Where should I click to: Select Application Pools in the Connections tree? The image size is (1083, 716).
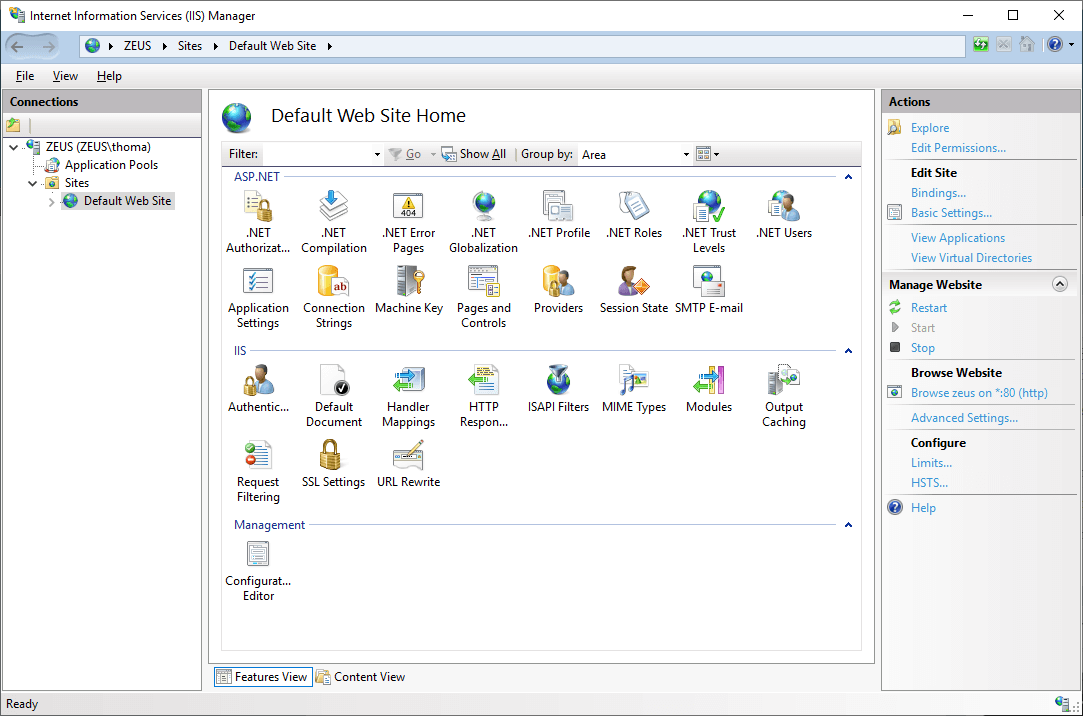[110, 164]
